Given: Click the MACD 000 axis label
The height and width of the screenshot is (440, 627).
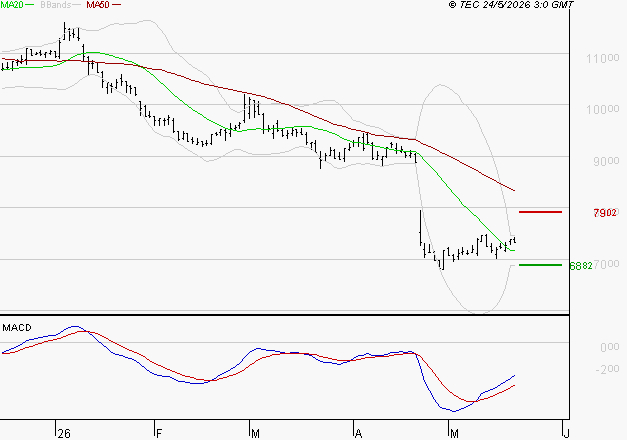Looking at the screenshot, I should [x=610, y=347].
